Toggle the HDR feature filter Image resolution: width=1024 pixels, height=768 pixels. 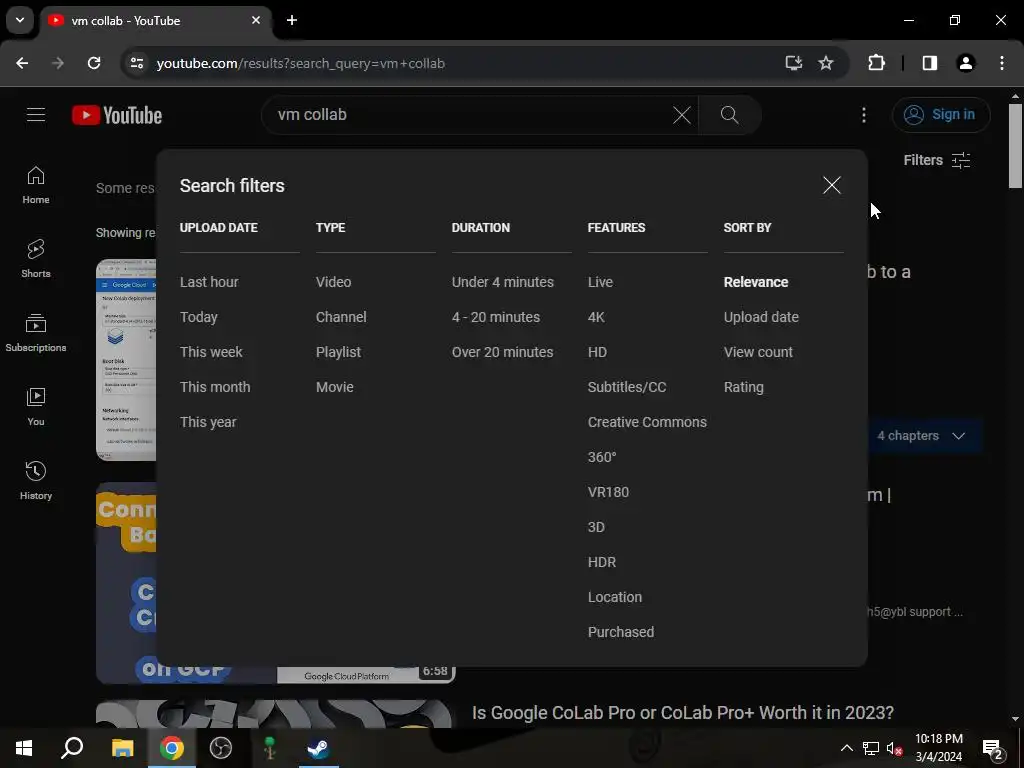coord(601,562)
